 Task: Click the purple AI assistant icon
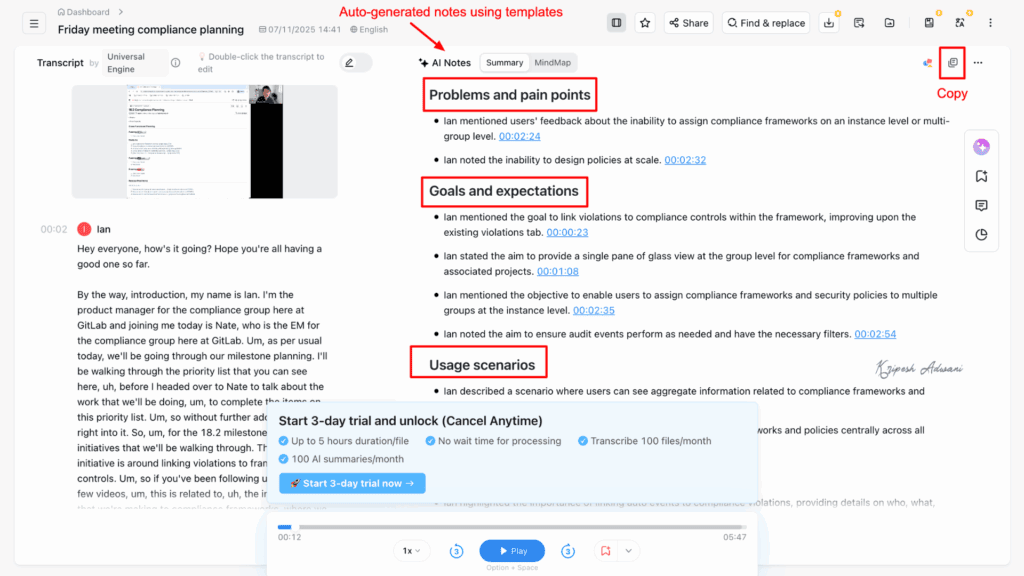[981, 147]
